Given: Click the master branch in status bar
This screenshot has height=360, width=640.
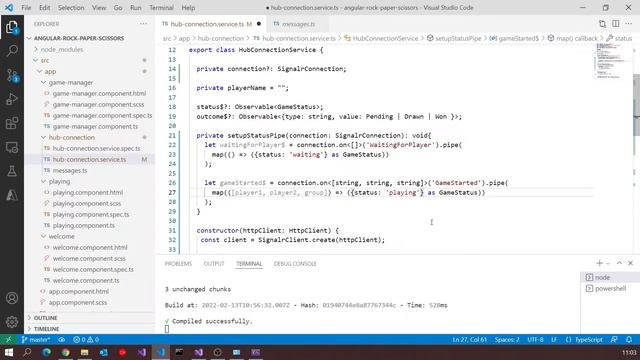Looking at the screenshot, I should 36,339.
